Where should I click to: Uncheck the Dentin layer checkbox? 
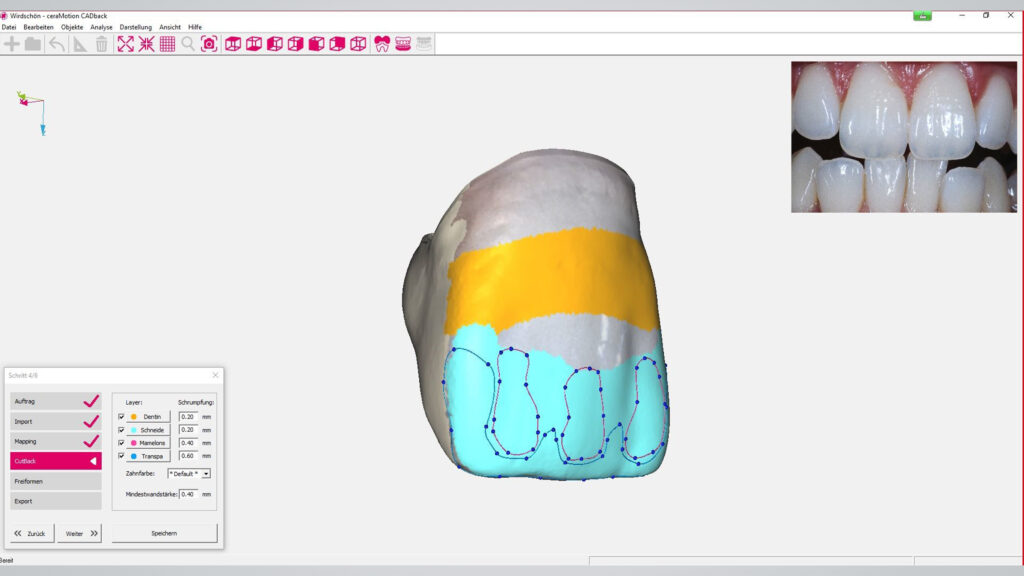[122, 416]
